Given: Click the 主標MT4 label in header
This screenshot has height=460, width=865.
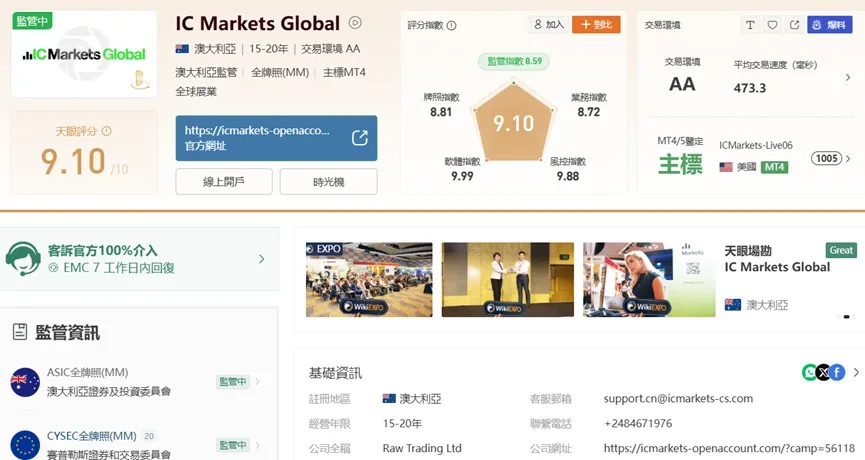Looking at the screenshot, I should [344, 72].
